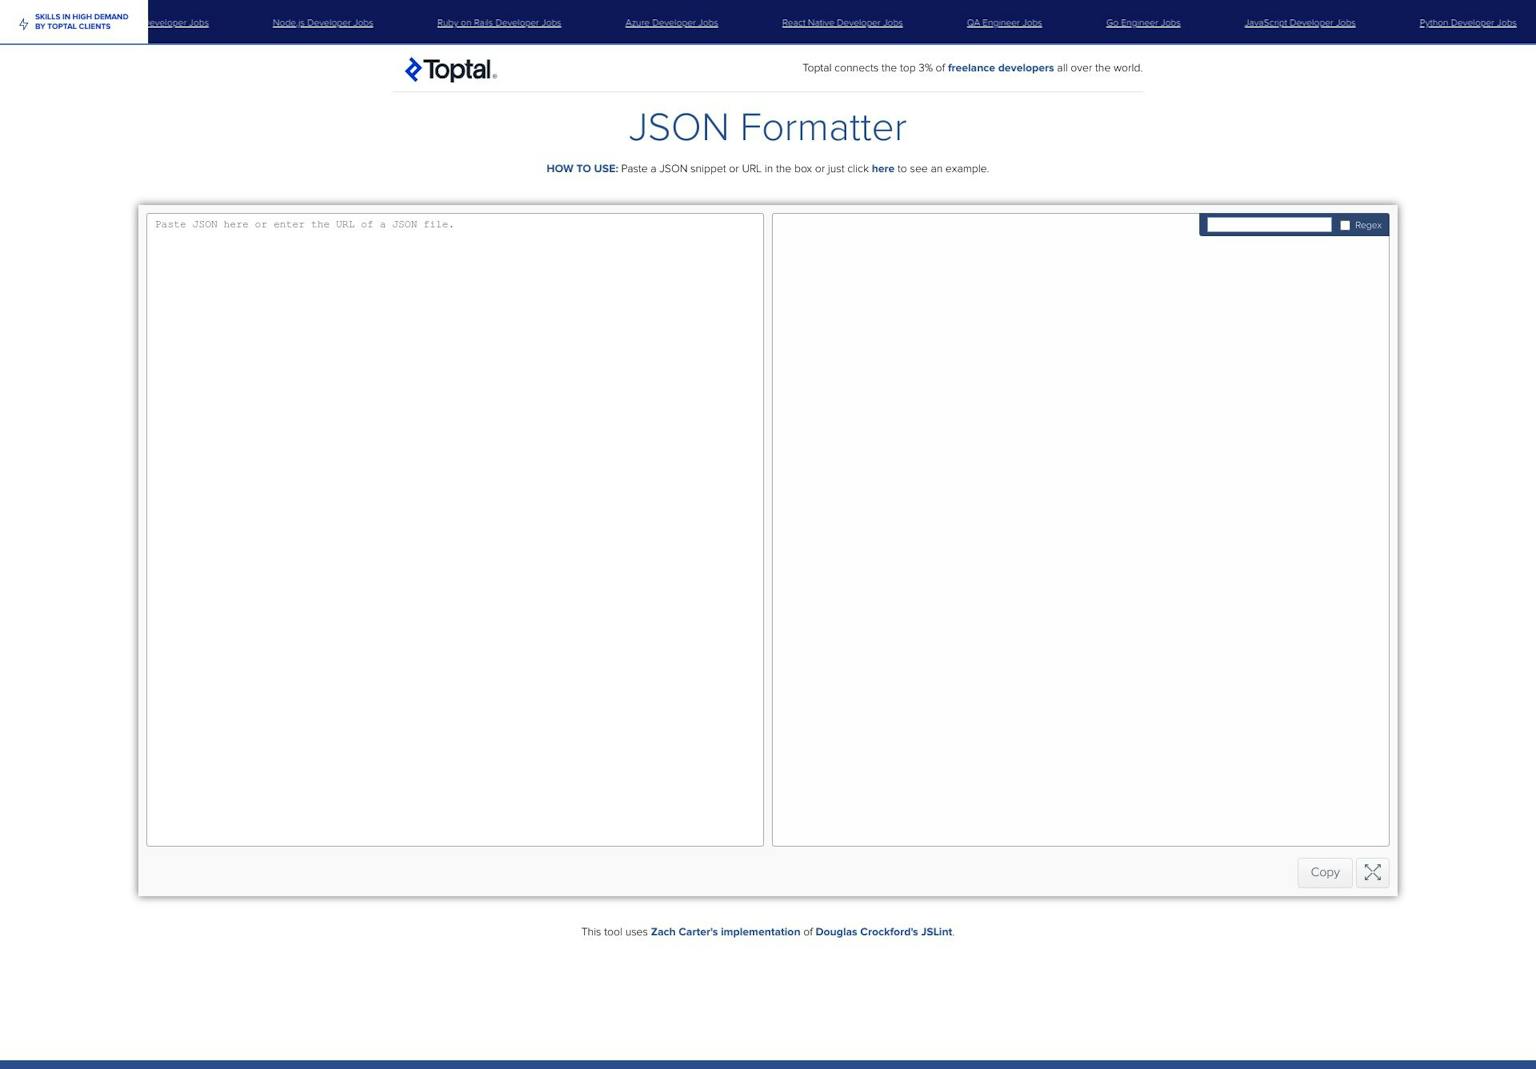Visit Zach Carter's implementation link
1536x1069 pixels.
pyautogui.click(x=725, y=931)
